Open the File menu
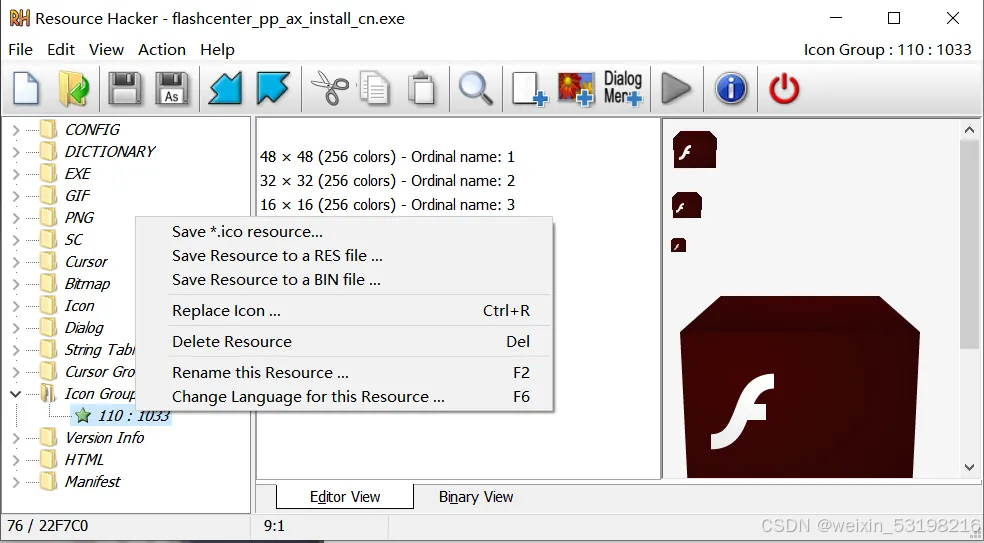Screen dimensions: 984x543 tap(20, 50)
